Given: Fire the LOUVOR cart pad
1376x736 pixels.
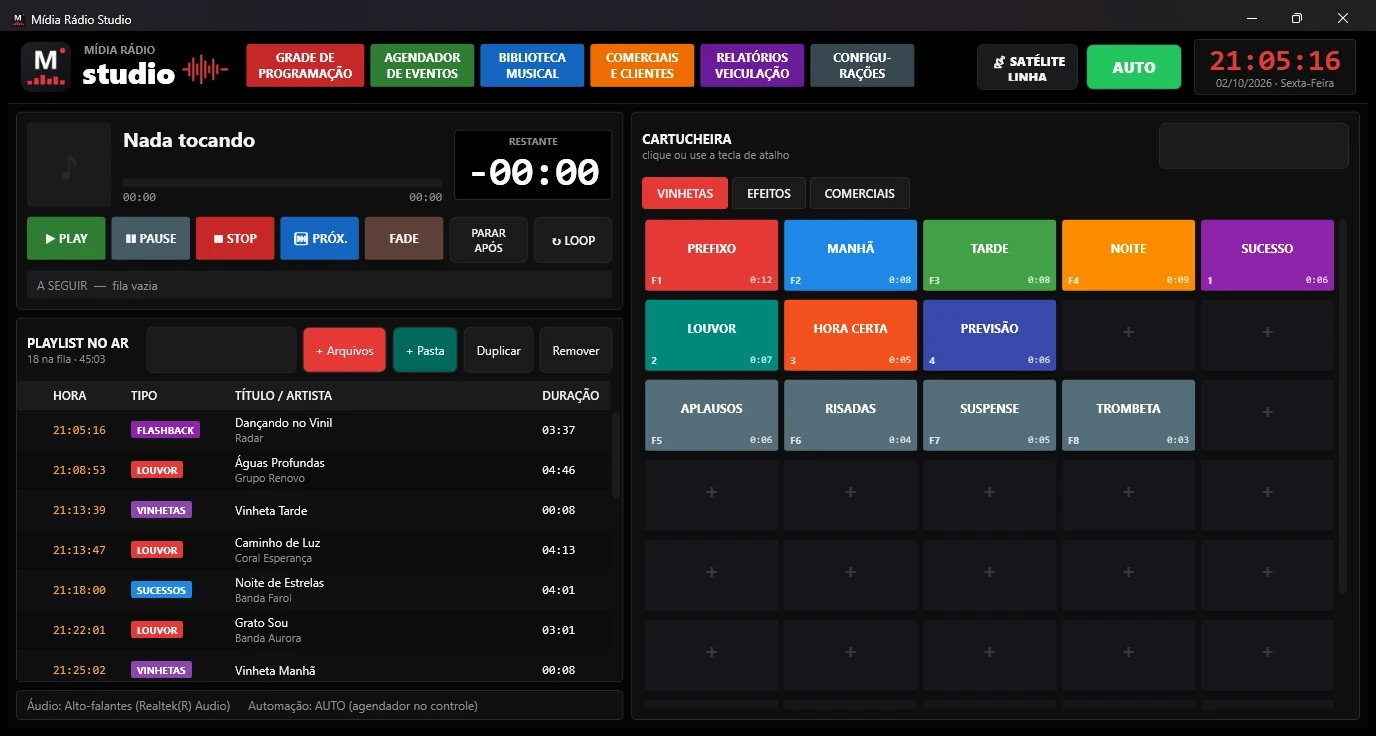Looking at the screenshot, I should click(x=712, y=335).
